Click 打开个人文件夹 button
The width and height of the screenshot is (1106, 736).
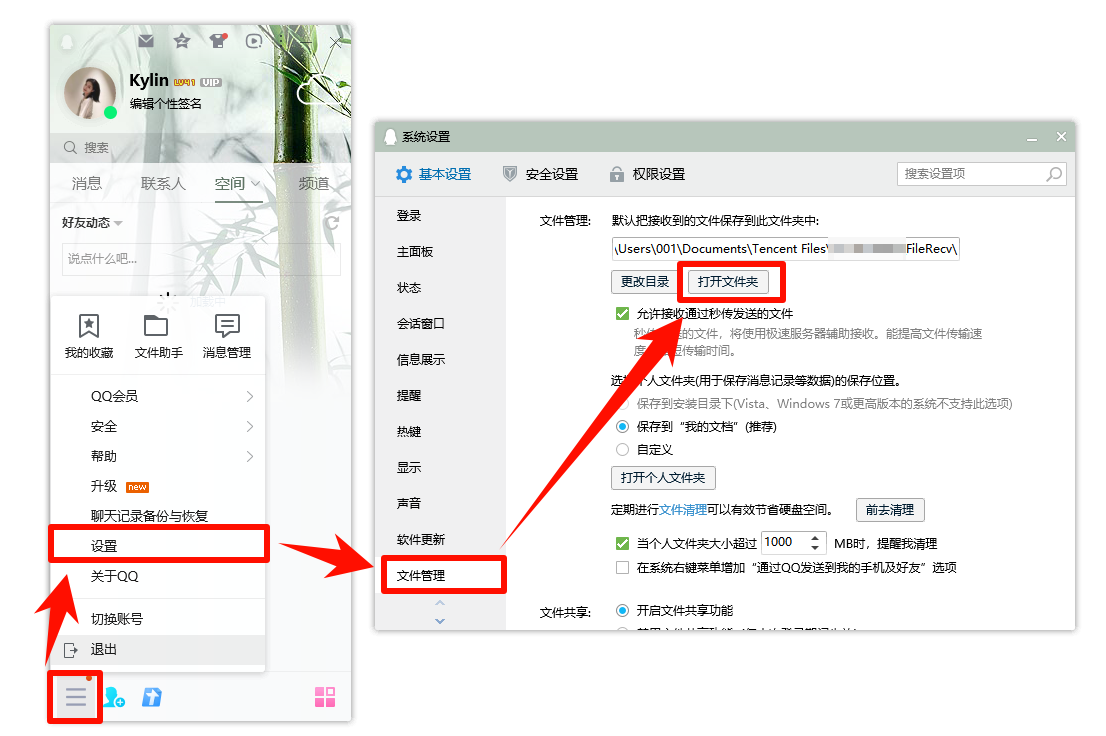pos(663,478)
